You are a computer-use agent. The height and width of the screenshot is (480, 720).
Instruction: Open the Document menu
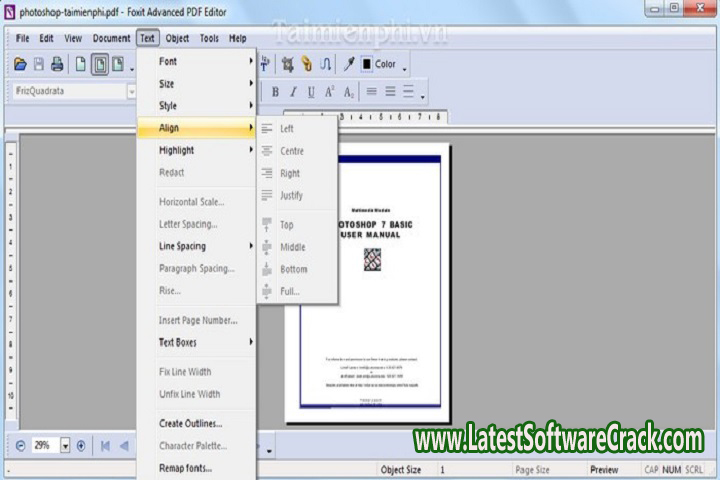pyautogui.click(x=111, y=38)
